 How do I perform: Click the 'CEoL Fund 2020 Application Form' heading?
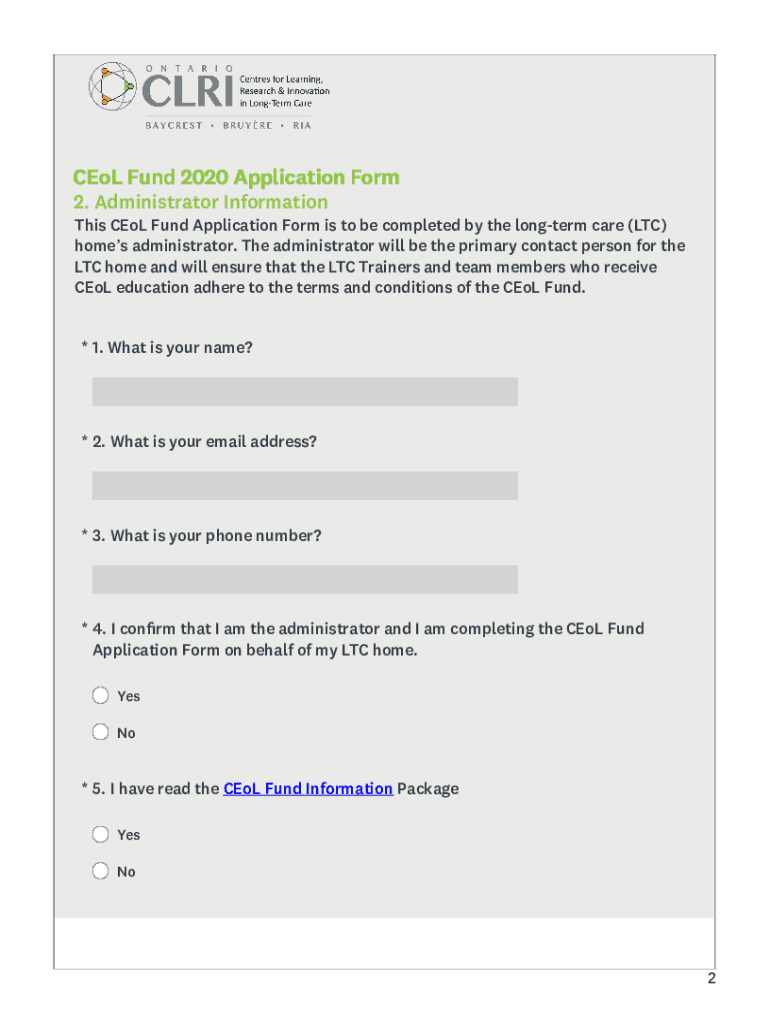pyautogui.click(x=236, y=178)
